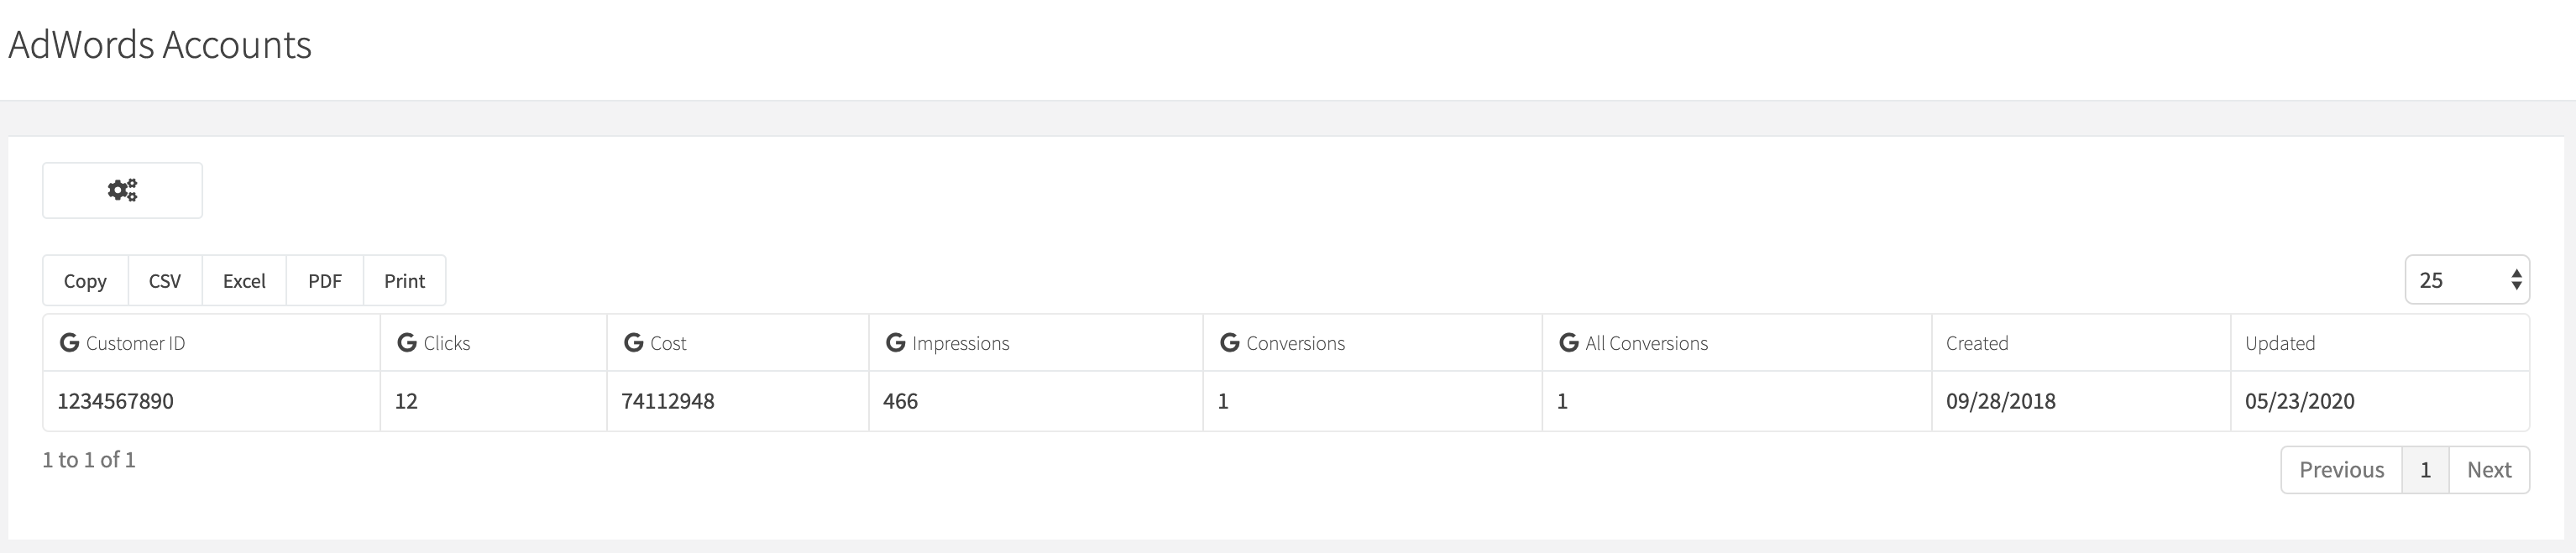Select page 1 in pagination

[2425, 470]
